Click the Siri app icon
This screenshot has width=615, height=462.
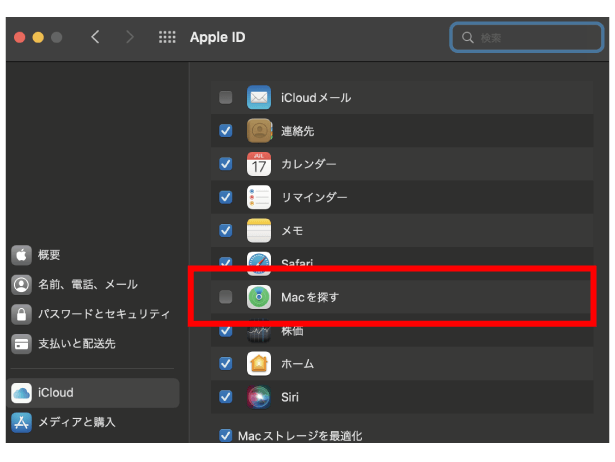[x=259, y=396]
